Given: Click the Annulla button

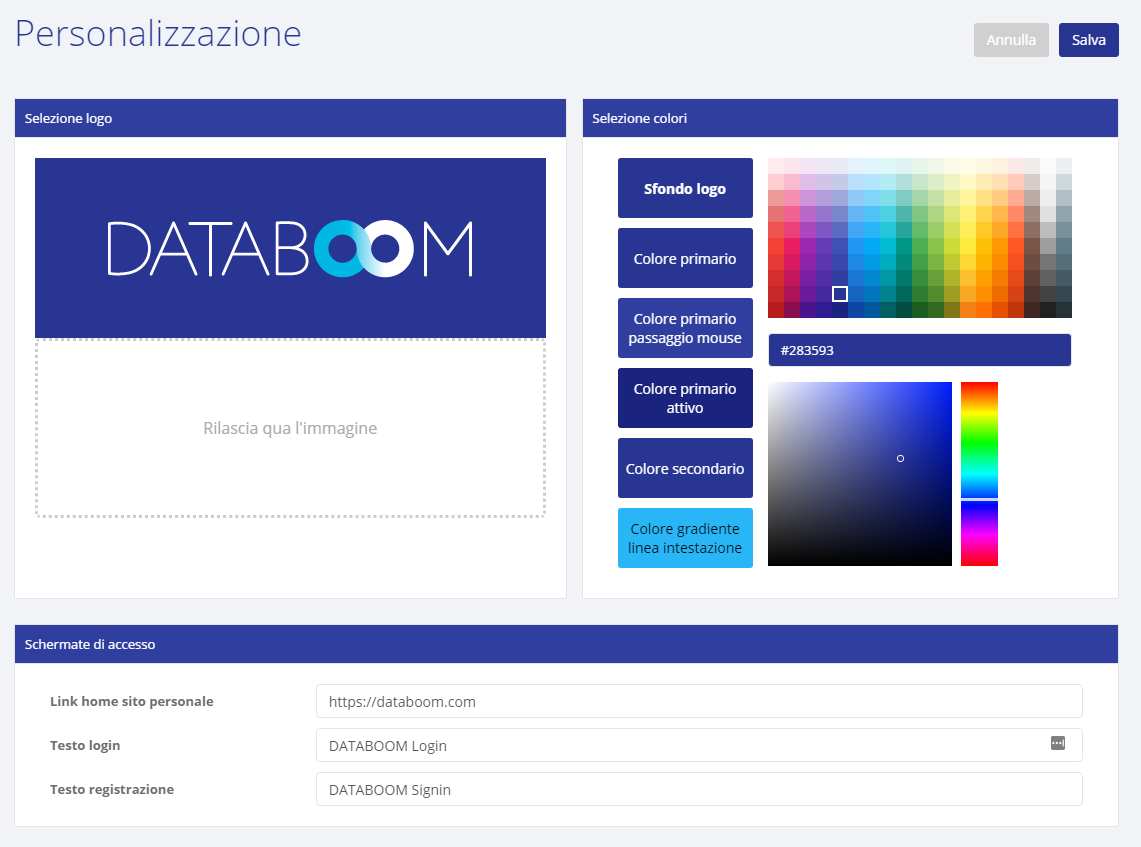Looking at the screenshot, I should [x=1011, y=40].
